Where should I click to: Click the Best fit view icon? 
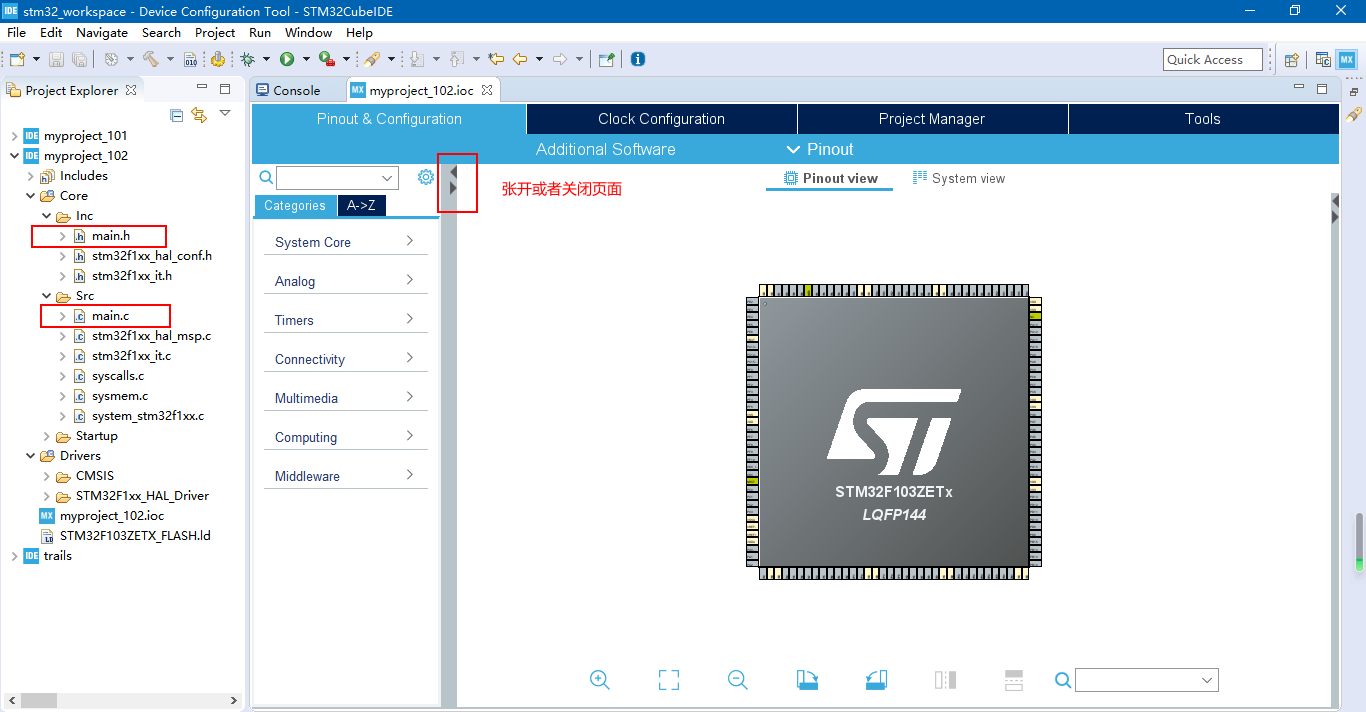[x=668, y=679]
